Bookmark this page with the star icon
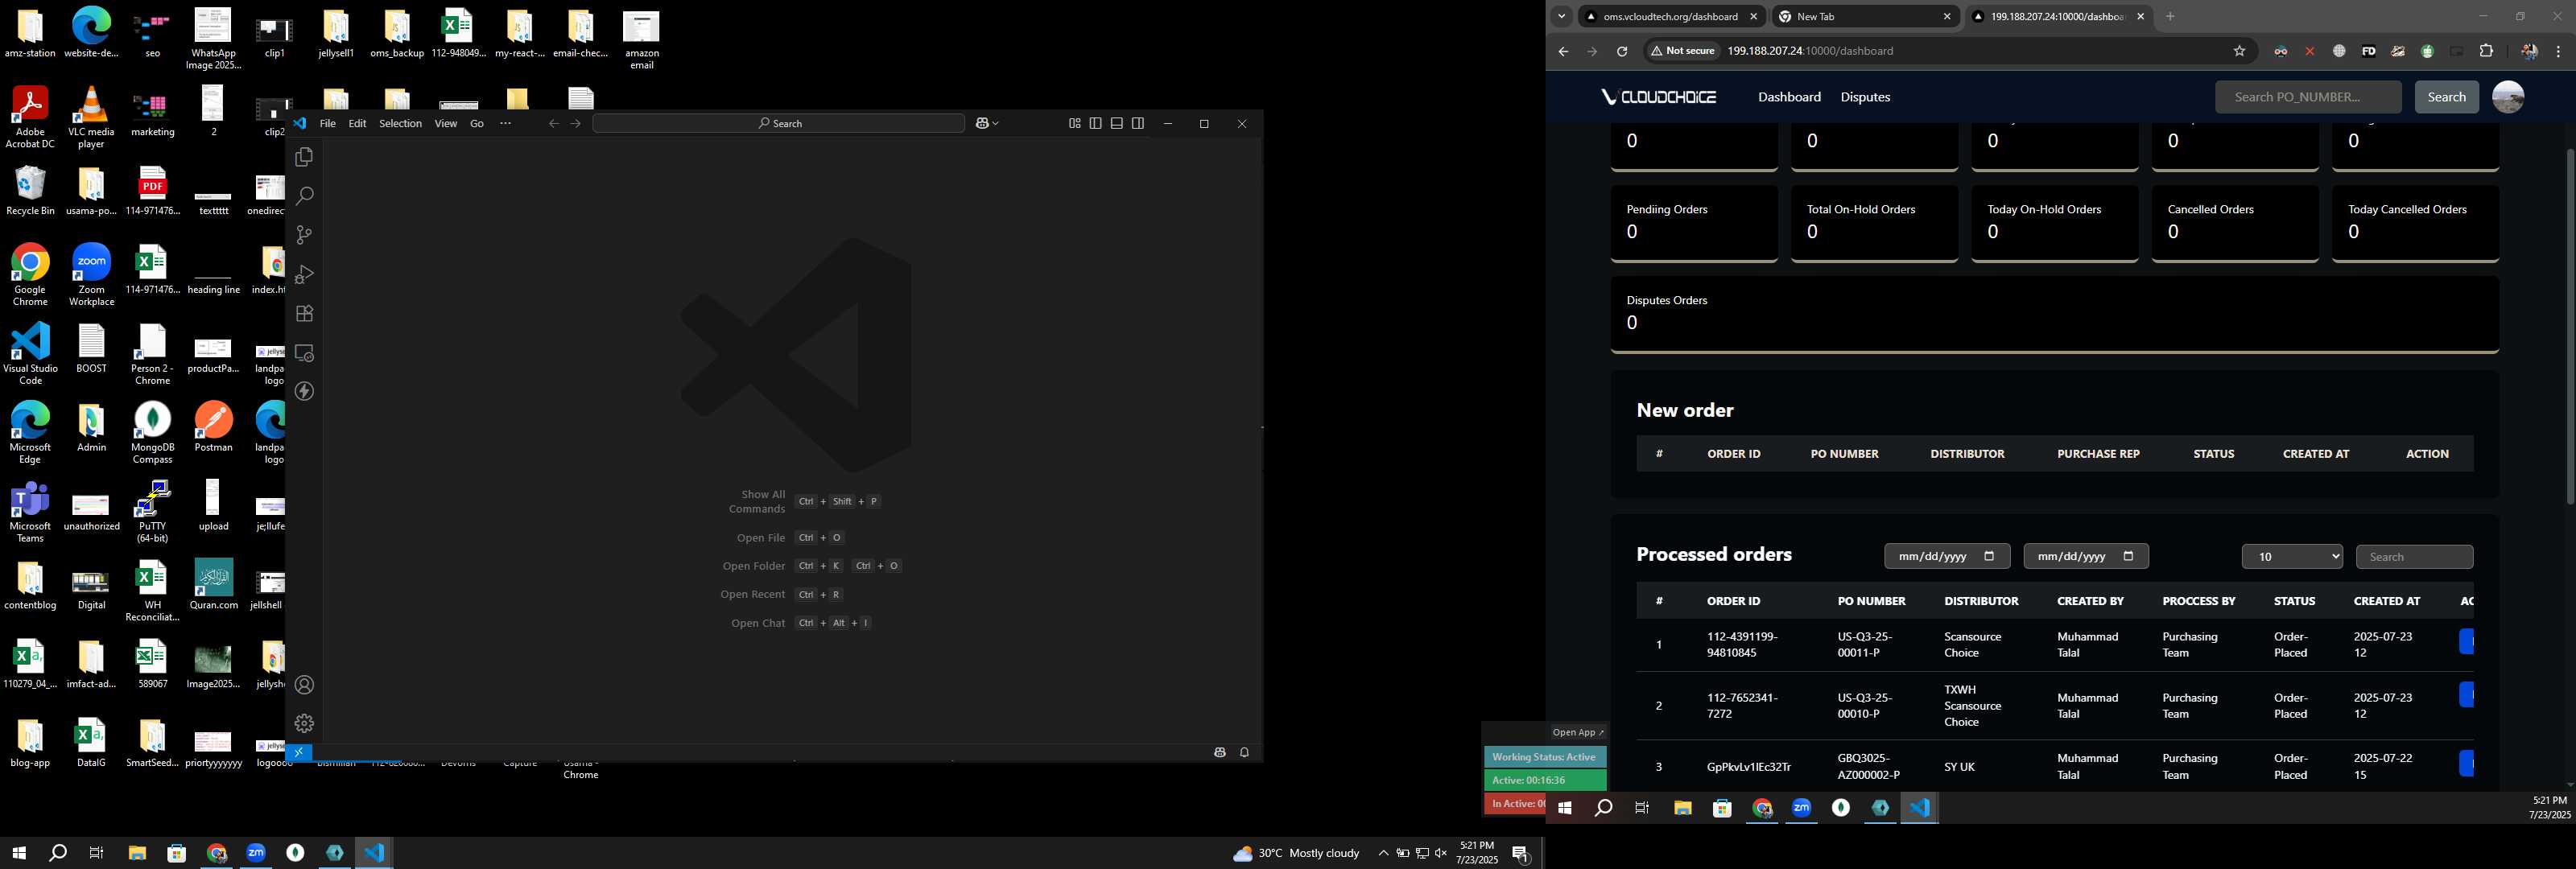This screenshot has width=2576, height=869. [2239, 51]
